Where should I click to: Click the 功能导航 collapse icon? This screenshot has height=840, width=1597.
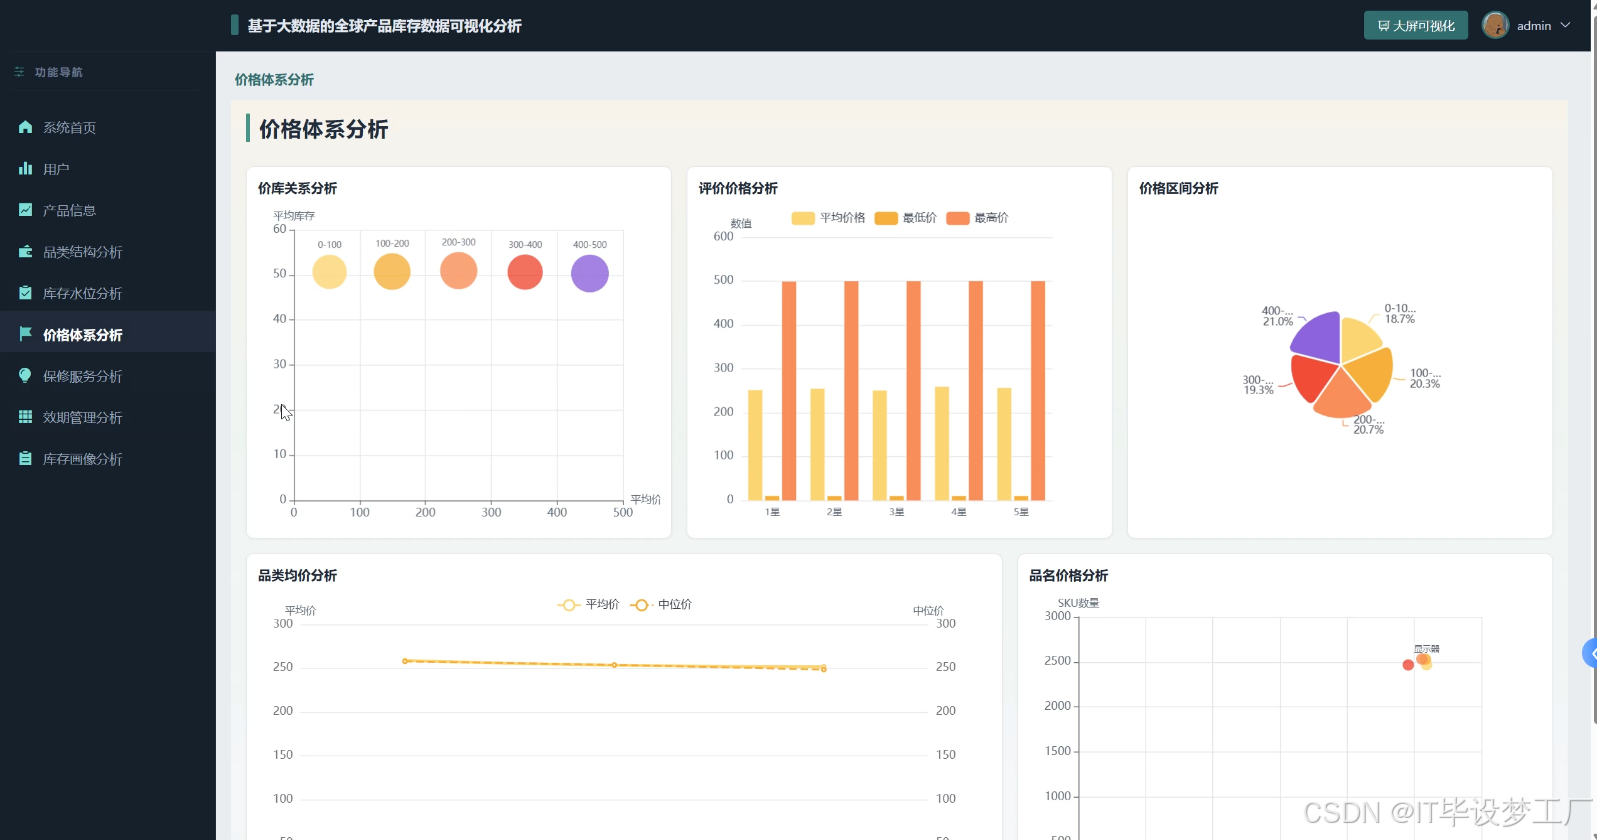coord(19,72)
